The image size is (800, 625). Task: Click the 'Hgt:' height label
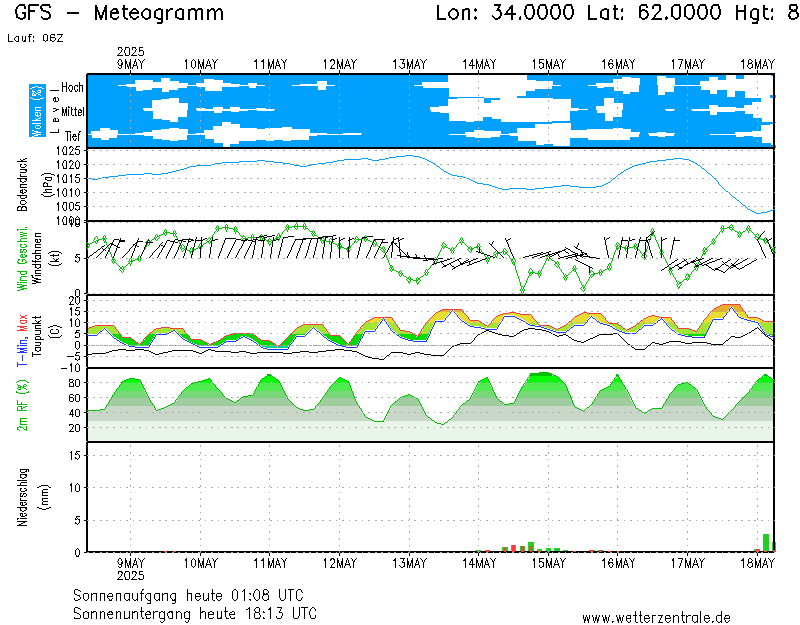pyautogui.click(x=755, y=13)
